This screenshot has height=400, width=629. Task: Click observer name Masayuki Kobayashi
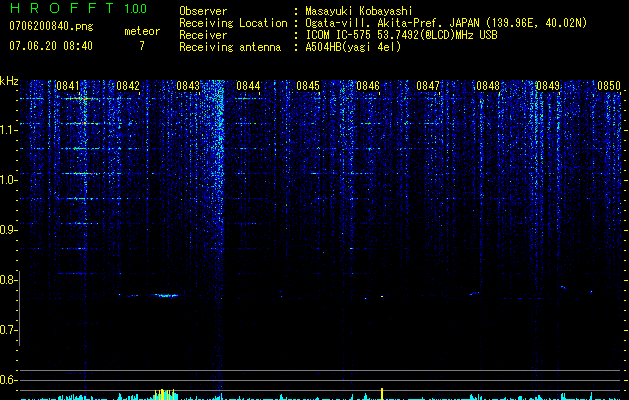358,11
